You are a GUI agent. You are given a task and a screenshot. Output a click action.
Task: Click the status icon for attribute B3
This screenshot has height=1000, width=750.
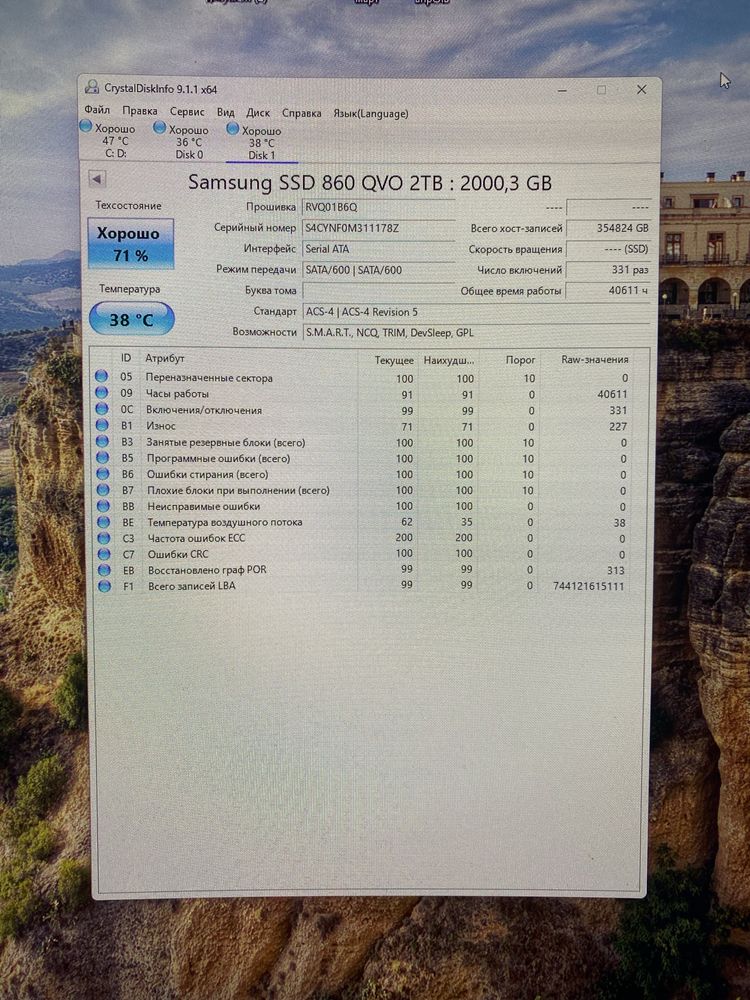(x=102, y=441)
